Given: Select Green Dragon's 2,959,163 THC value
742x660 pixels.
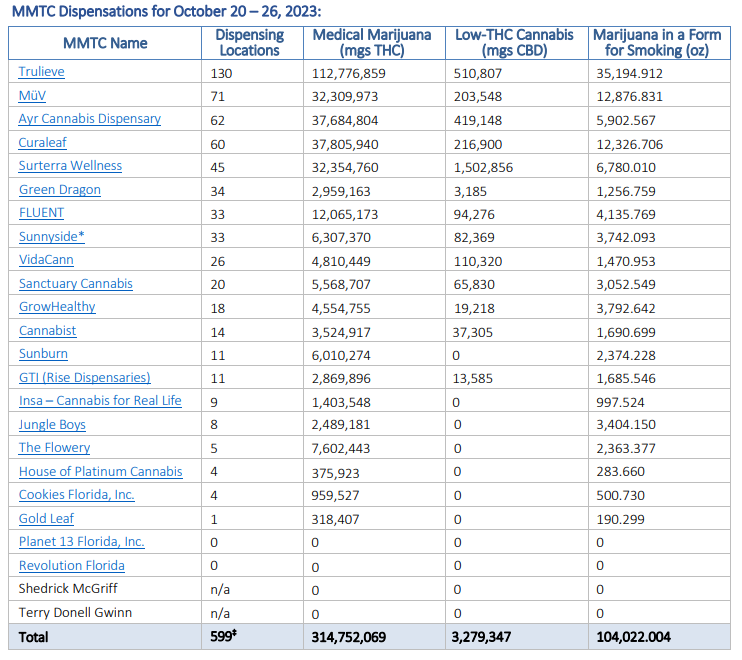Looking at the screenshot, I should [341, 192].
